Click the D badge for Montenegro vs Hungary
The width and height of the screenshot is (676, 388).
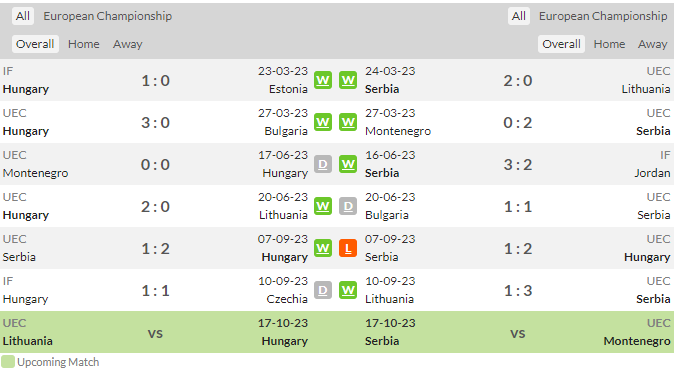pos(323,164)
